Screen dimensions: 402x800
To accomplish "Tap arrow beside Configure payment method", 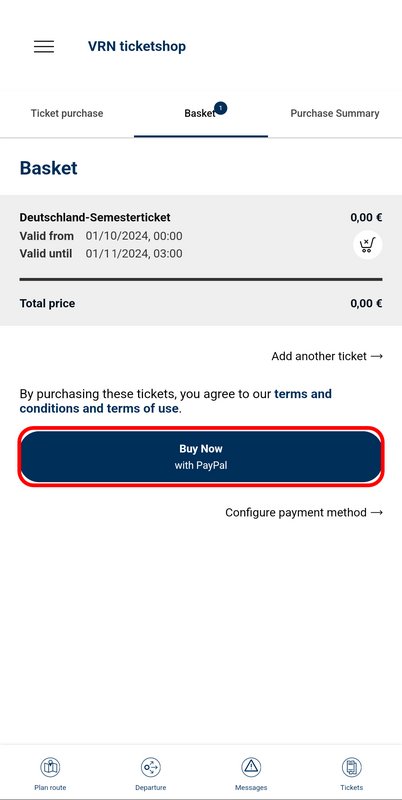I will click(376, 512).
